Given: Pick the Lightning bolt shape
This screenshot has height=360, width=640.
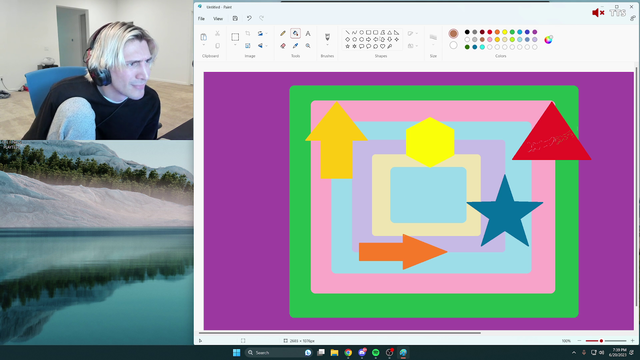Looking at the screenshot, I should coord(389,47).
